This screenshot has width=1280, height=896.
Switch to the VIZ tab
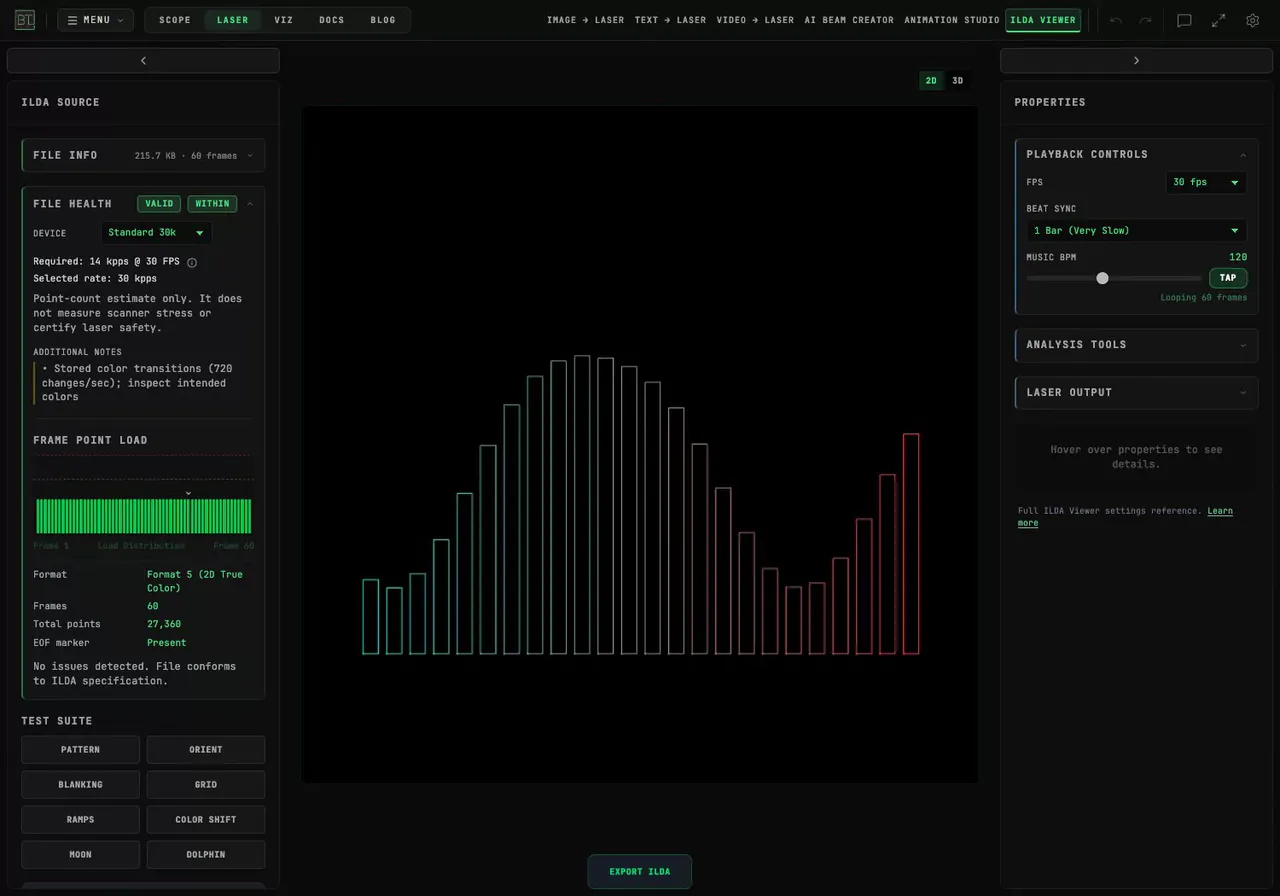tap(284, 20)
